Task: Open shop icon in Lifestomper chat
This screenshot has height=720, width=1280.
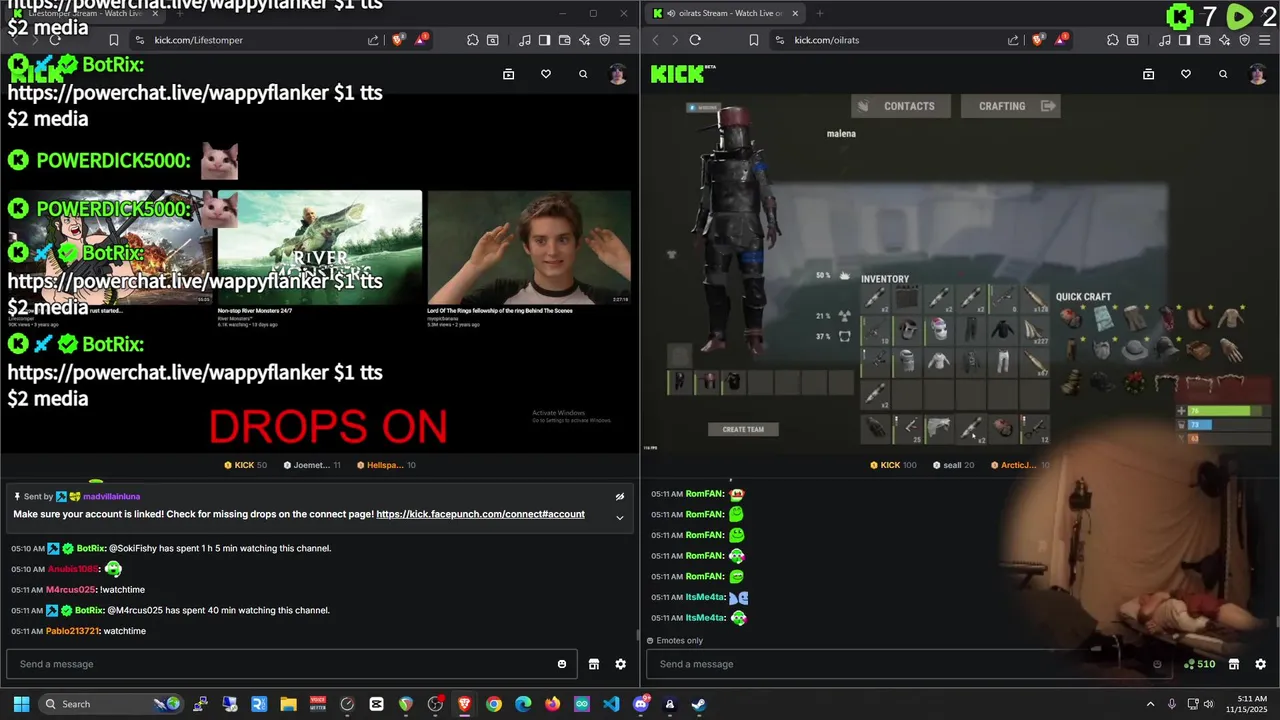Action: [594, 664]
